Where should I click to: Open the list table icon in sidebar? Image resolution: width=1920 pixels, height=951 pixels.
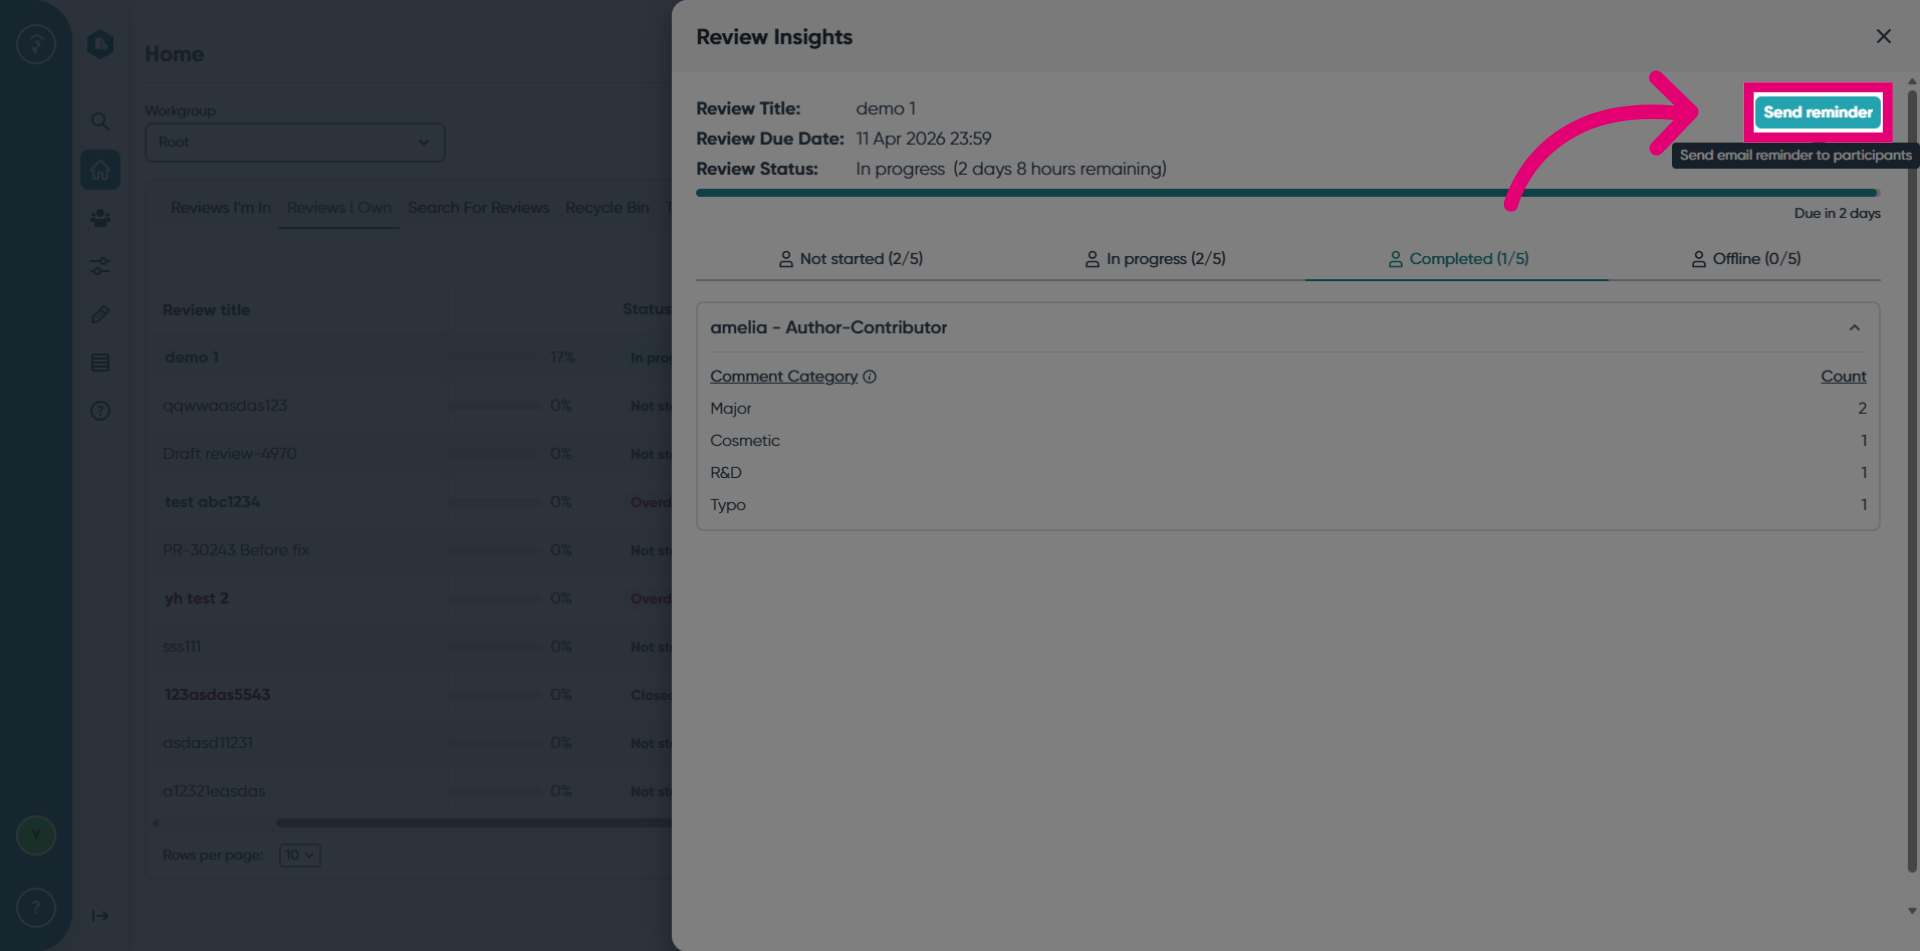pos(100,362)
